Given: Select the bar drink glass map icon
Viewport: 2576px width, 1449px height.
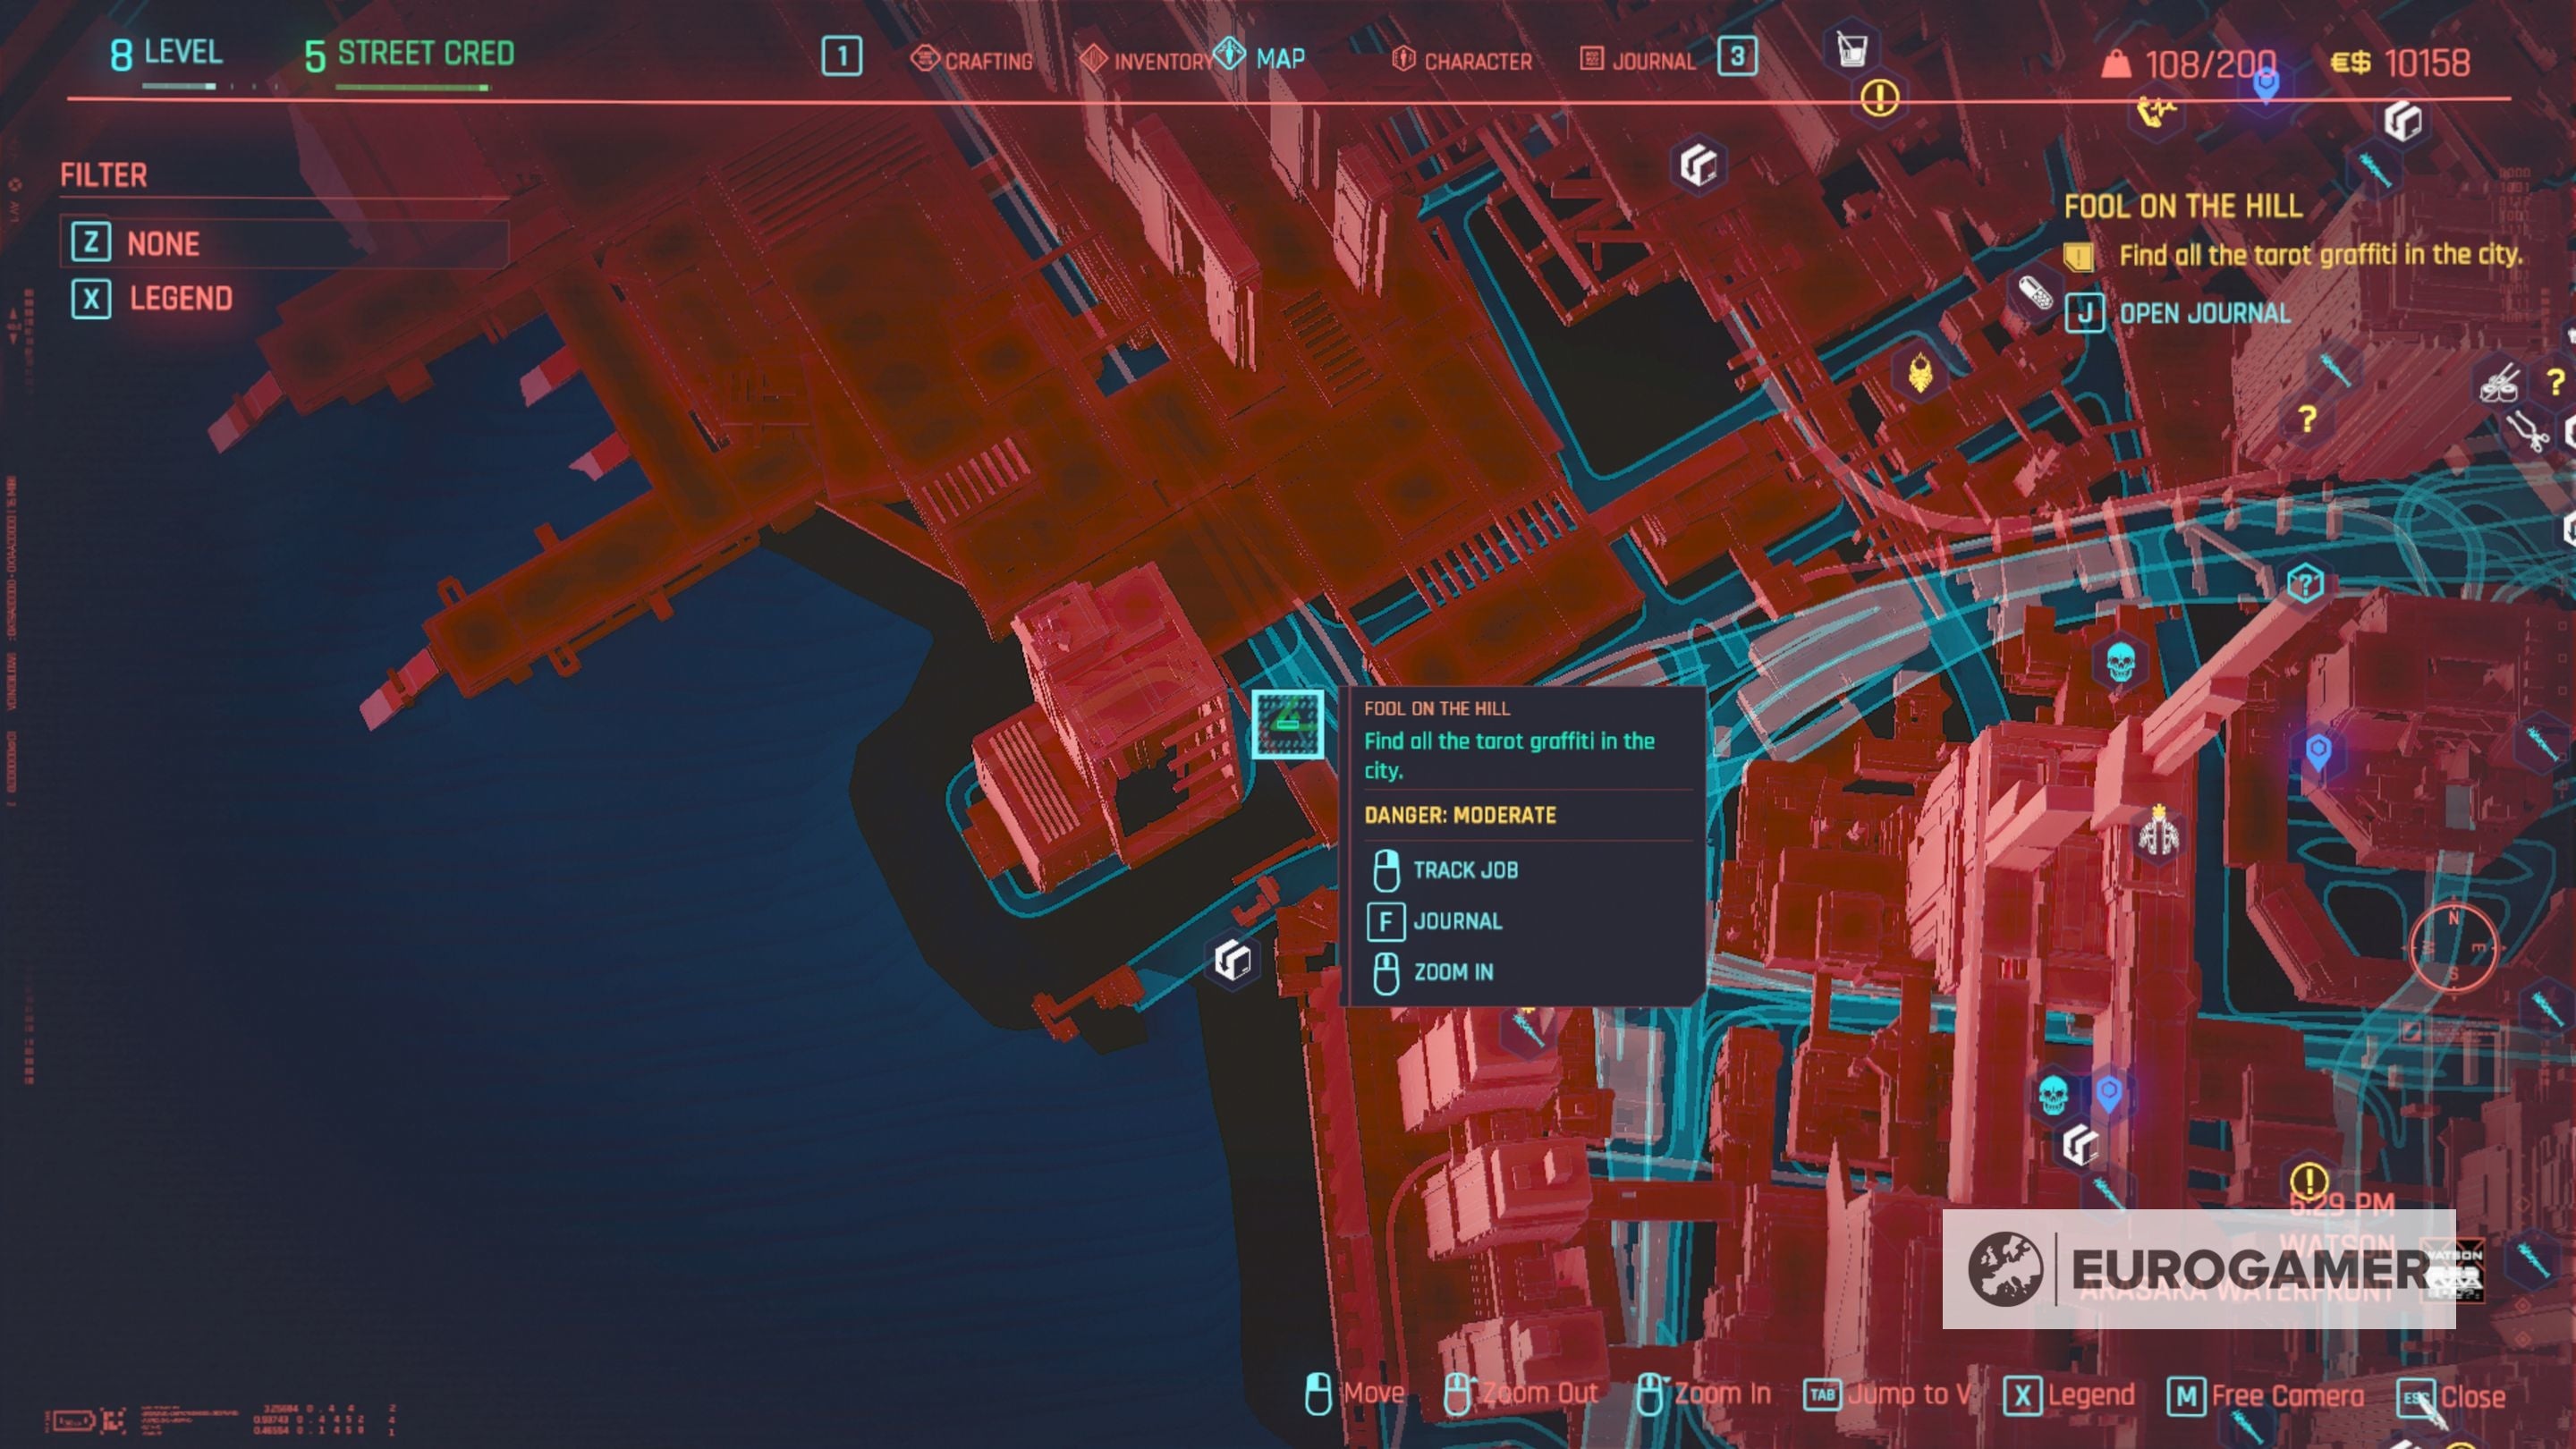Looking at the screenshot, I should pos(1851,47).
